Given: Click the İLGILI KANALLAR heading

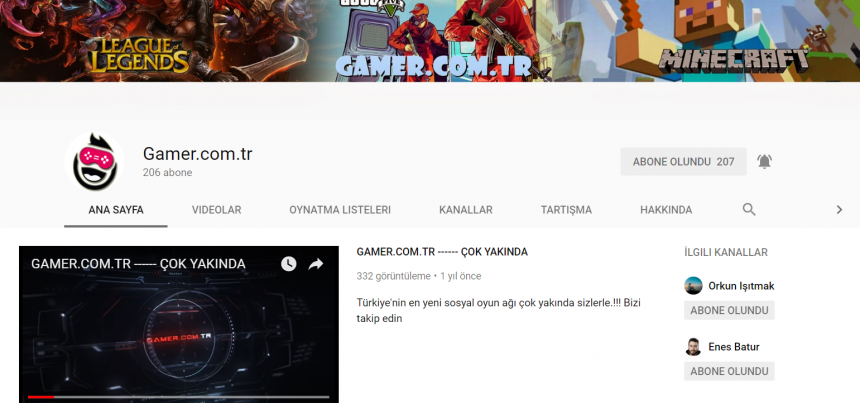Looking at the screenshot, I should click(x=726, y=252).
